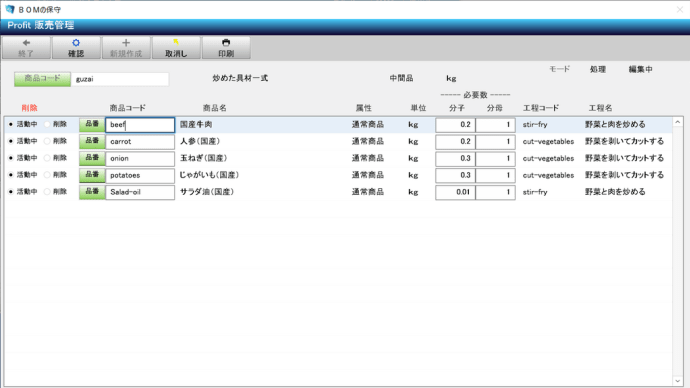Select 削除 radio for beef row

47,124
